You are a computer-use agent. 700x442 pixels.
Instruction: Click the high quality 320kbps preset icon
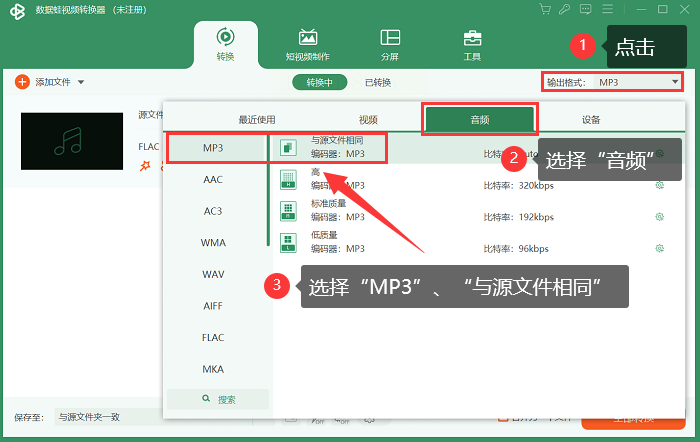pos(288,179)
